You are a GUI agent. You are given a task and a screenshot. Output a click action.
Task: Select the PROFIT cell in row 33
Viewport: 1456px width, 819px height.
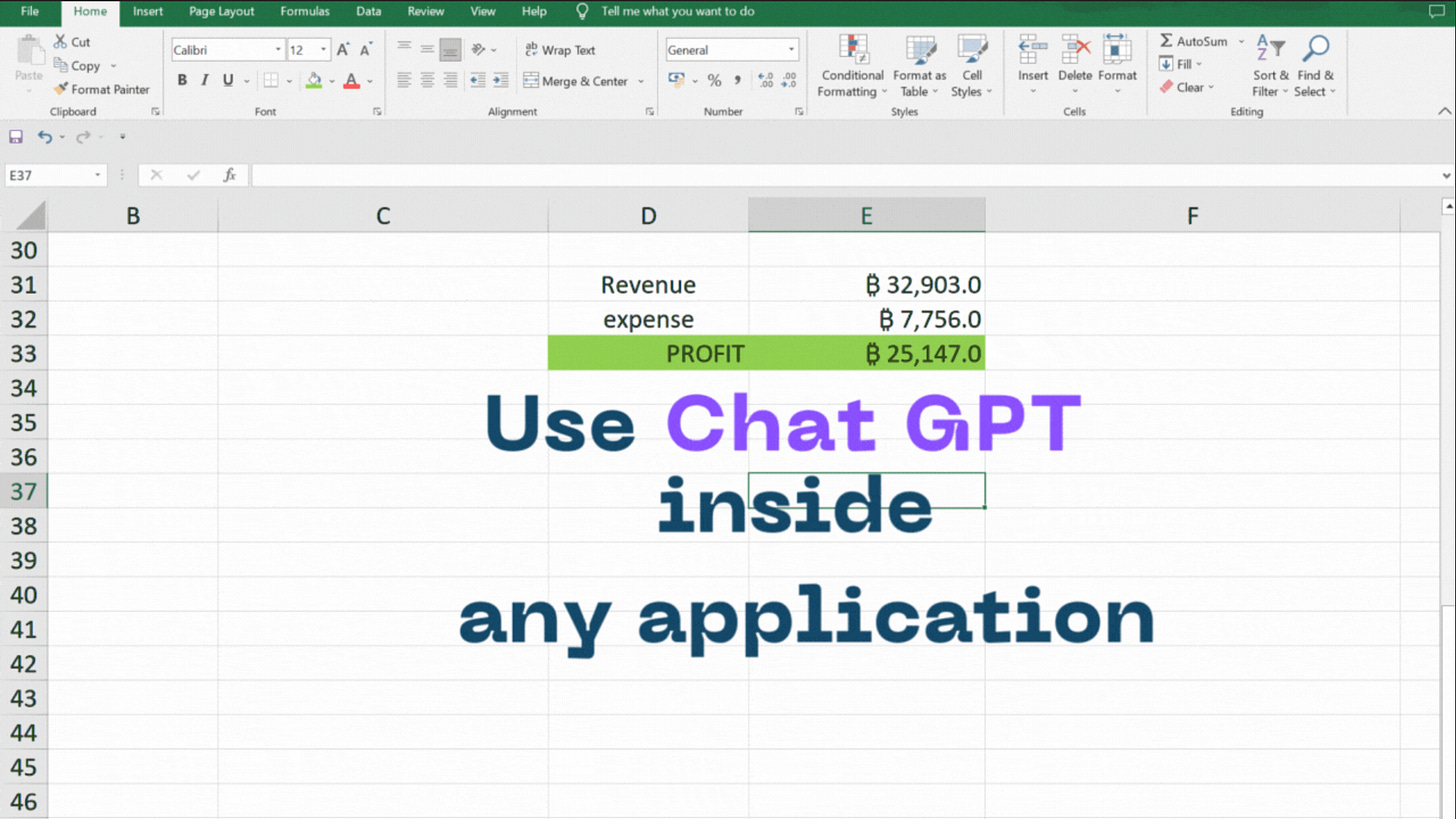[x=648, y=353]
